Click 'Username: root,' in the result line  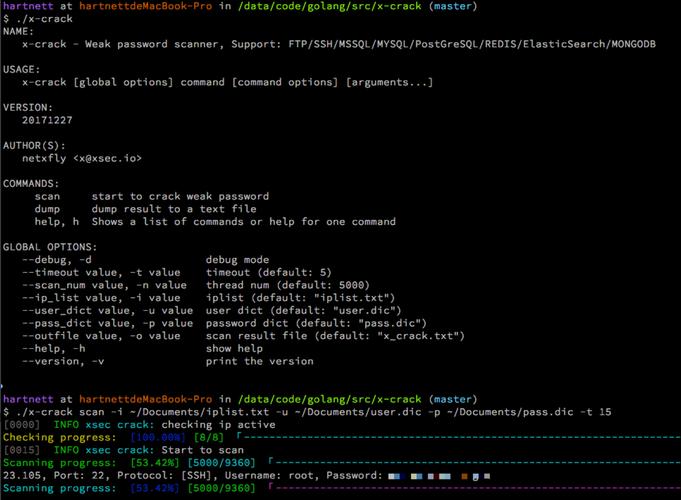tap(272, 476)
